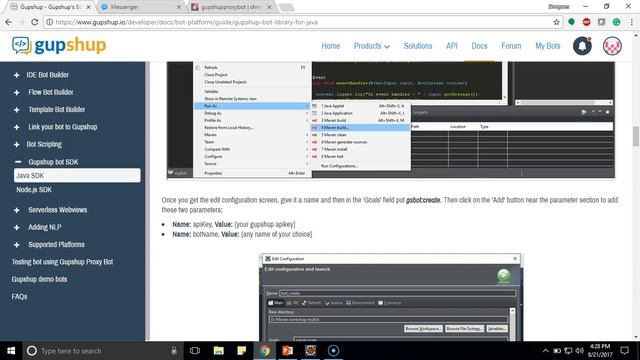The width and height of the screenshot is (640, 360).
Task: Open the Action Center notification icon
Action: 624,351
